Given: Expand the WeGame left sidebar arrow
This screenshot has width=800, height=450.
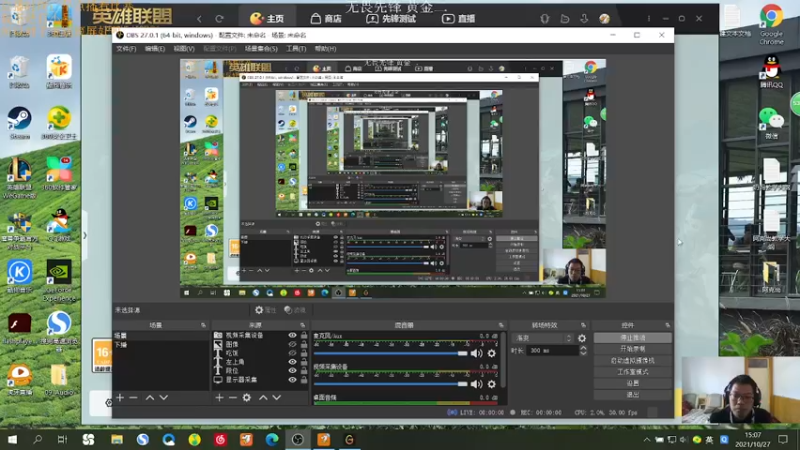Looking at the screenshot, I should point(85,235).
